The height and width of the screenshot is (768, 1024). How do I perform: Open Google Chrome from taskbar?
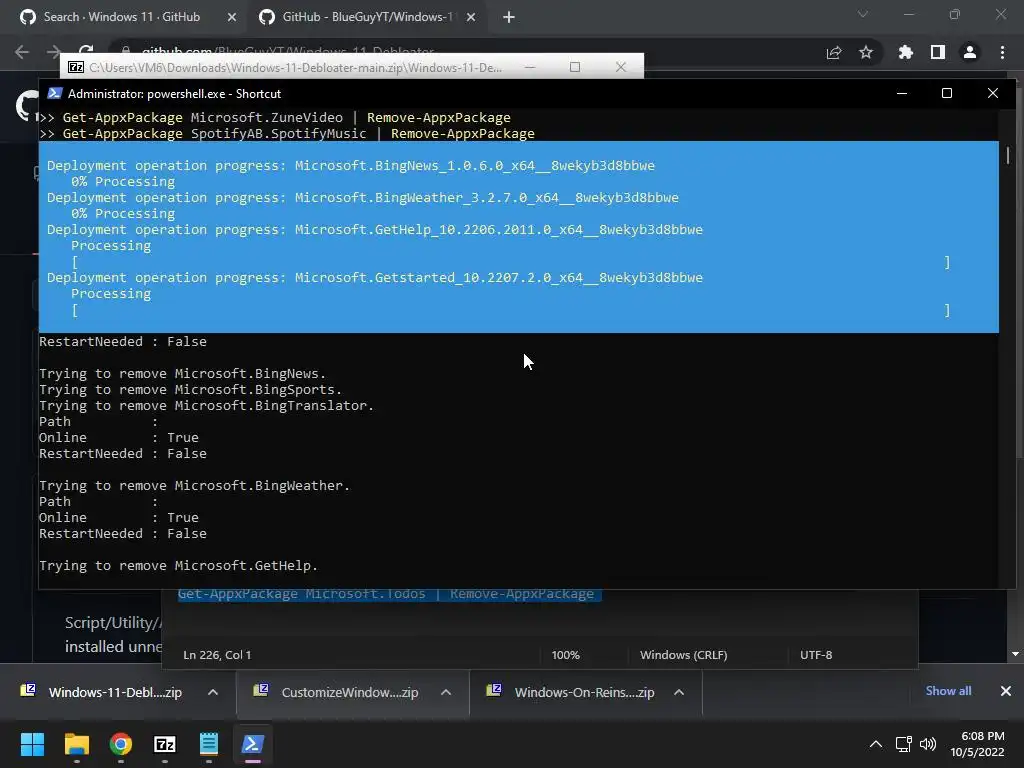pyautogui.click(x=120, y=744)
